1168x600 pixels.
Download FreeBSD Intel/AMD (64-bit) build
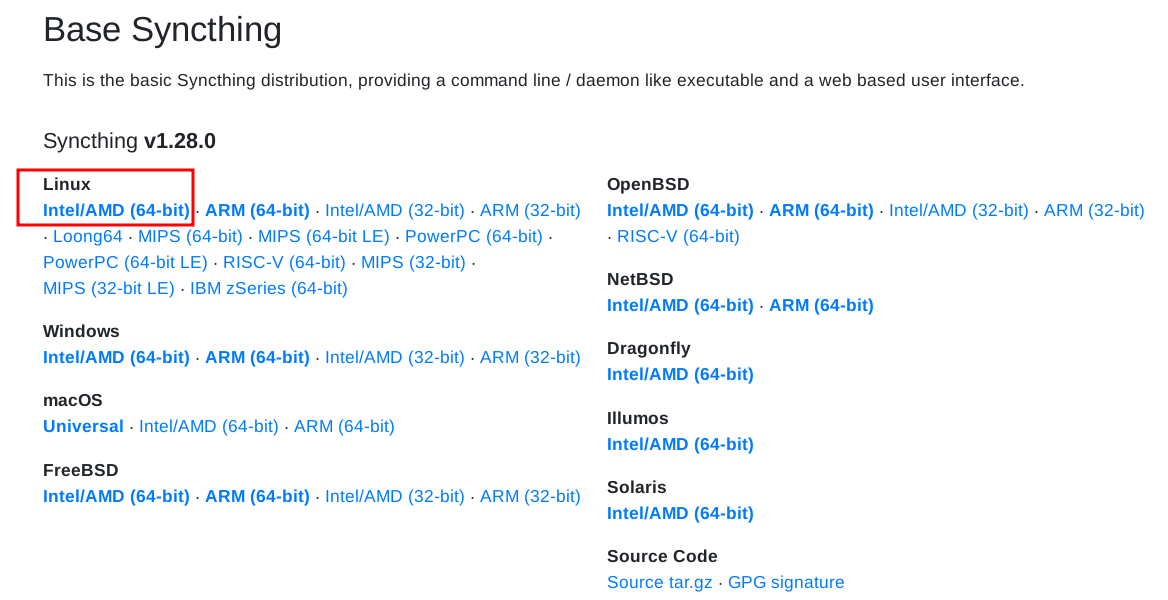(116, 496)
